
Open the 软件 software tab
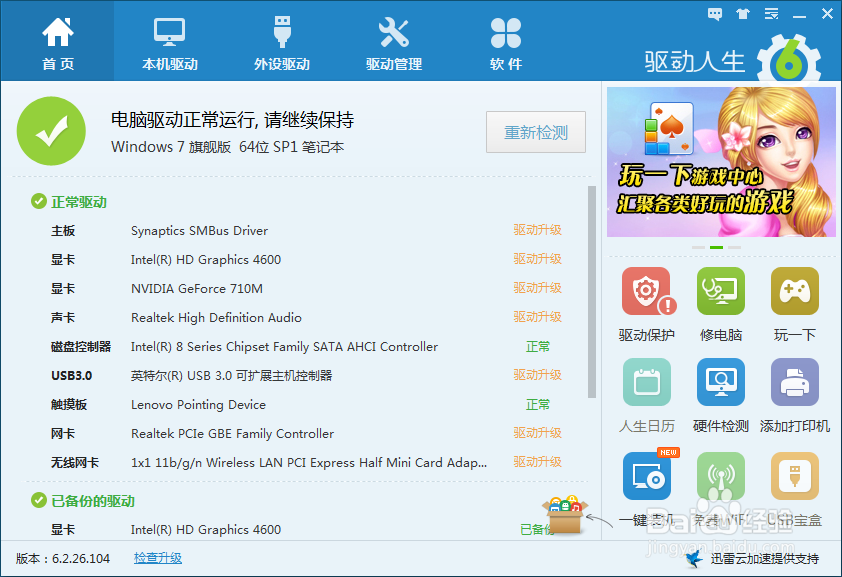tap(506, 45)
